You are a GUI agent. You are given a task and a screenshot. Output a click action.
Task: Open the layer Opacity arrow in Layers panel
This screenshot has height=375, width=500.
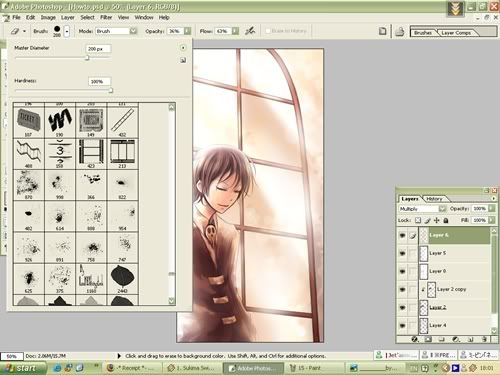[x=492, y=208]
